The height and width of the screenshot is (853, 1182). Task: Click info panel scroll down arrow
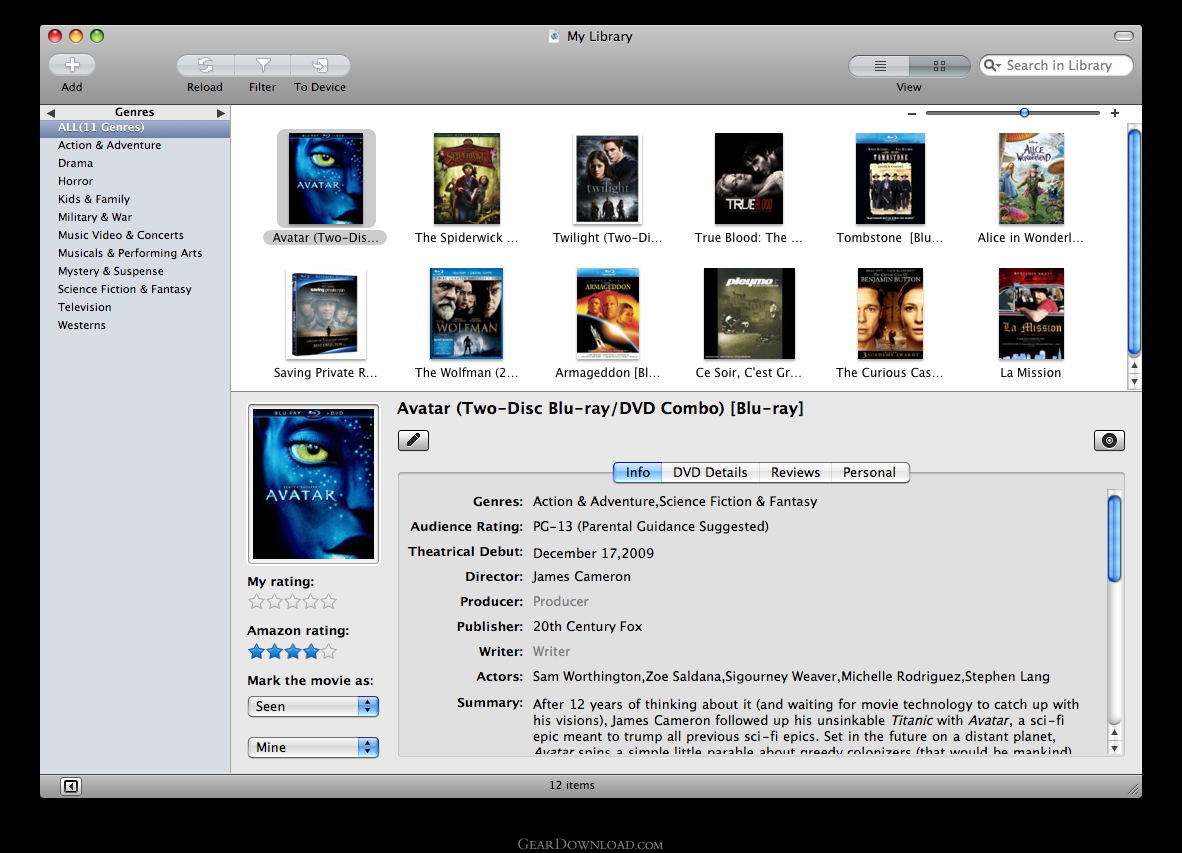click(1114, 748)
